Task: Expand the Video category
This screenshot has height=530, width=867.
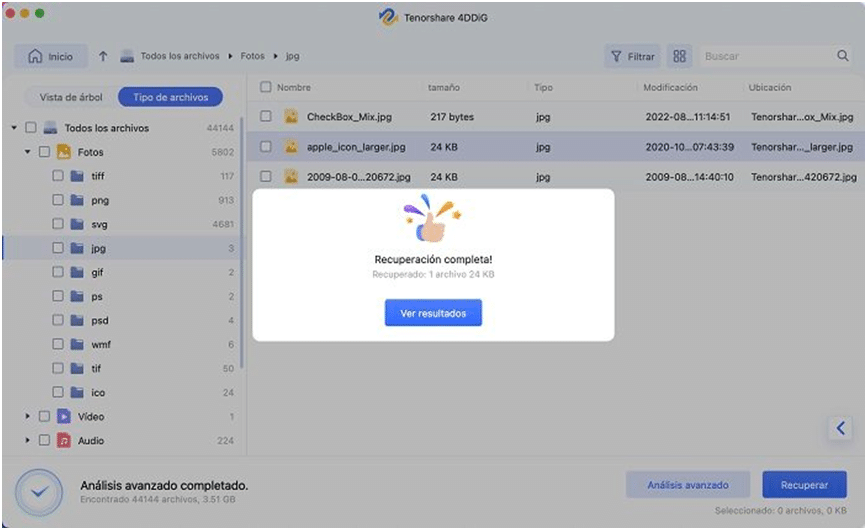Action: click(x=27, y=416)
